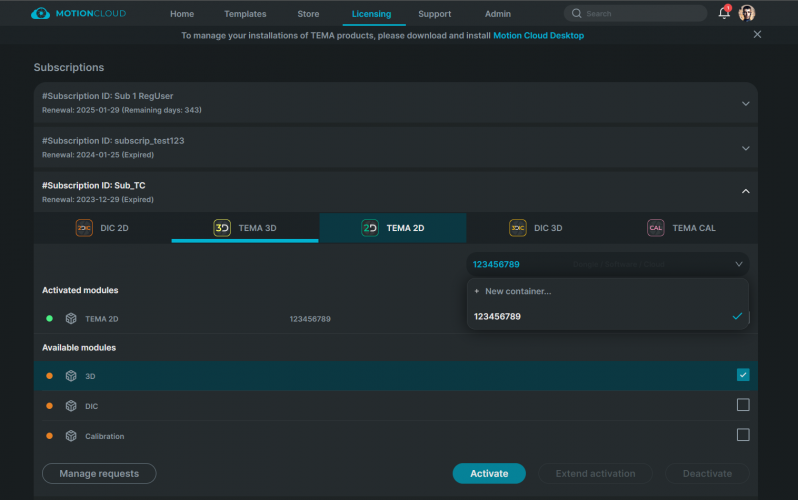This screenshot has height=500, width=798.
Task: Open the Store page
Action: [x=308, y=14]
